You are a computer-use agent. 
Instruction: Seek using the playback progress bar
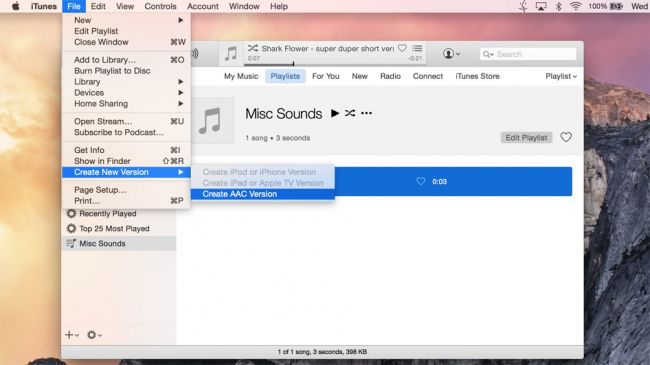[x=334, y=63]
